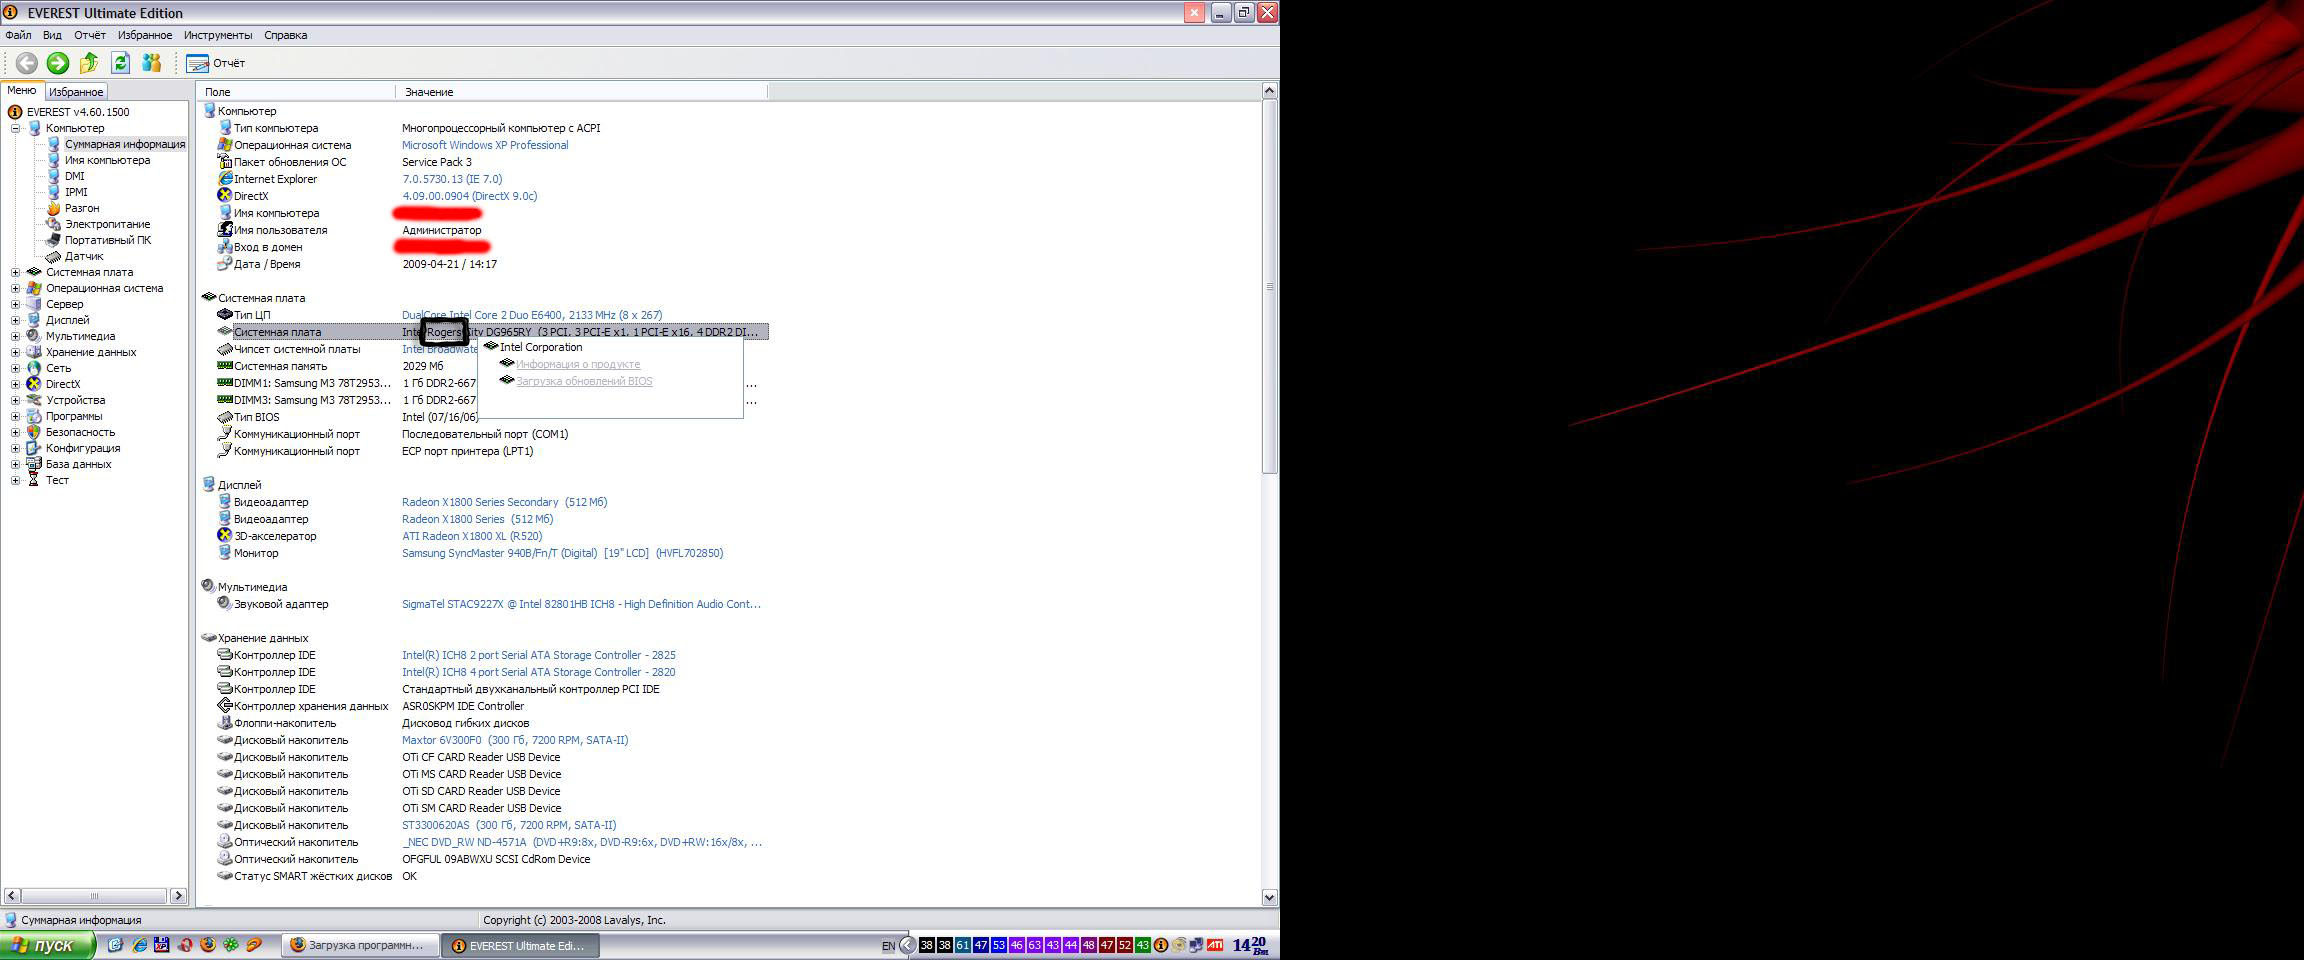This screenshot has height=960, width=2304.
Task: Open the Файл menu
Action: click(x=18, y=35)
